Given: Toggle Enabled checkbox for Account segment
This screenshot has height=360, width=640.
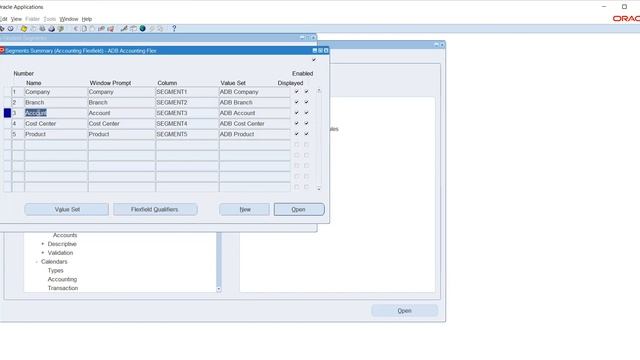Looking at the screenshot, I should [307, 113].
